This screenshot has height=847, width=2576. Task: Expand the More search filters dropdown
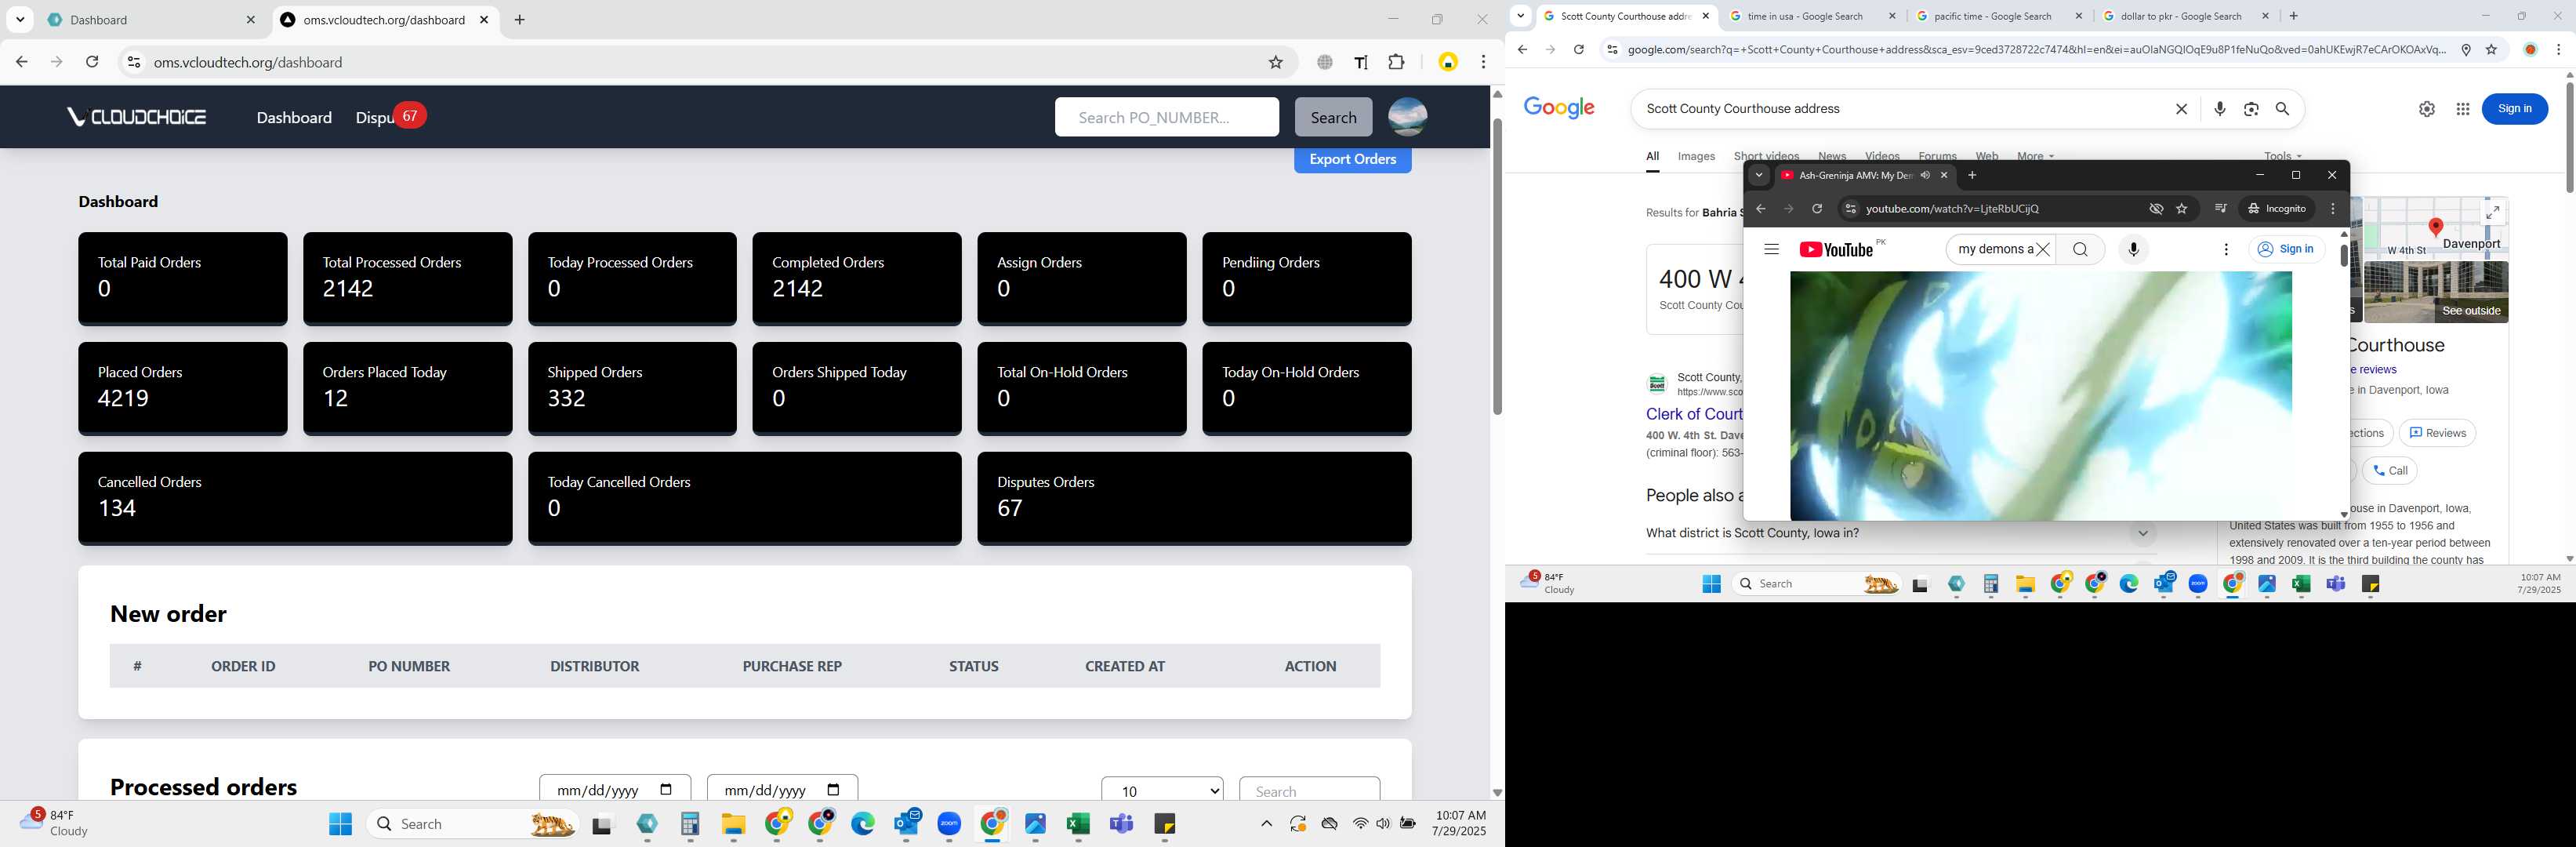[2035, 156]
